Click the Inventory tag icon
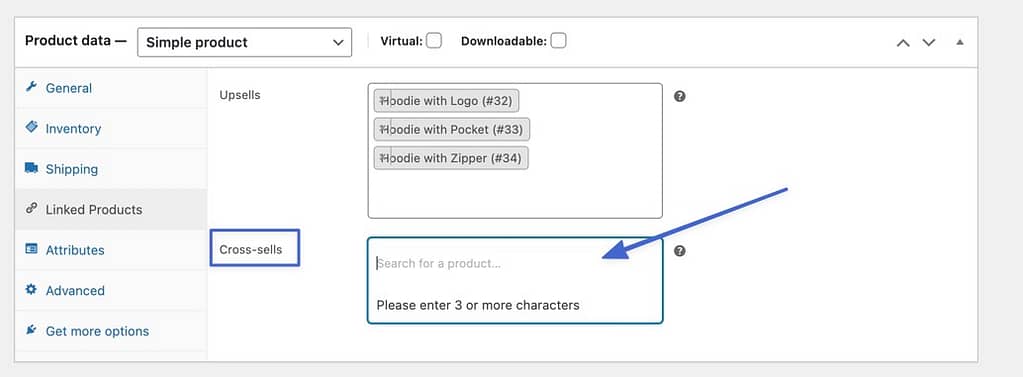Image resolution: width=1023 pixels, height=377 pixels. [x=31, y=127]
